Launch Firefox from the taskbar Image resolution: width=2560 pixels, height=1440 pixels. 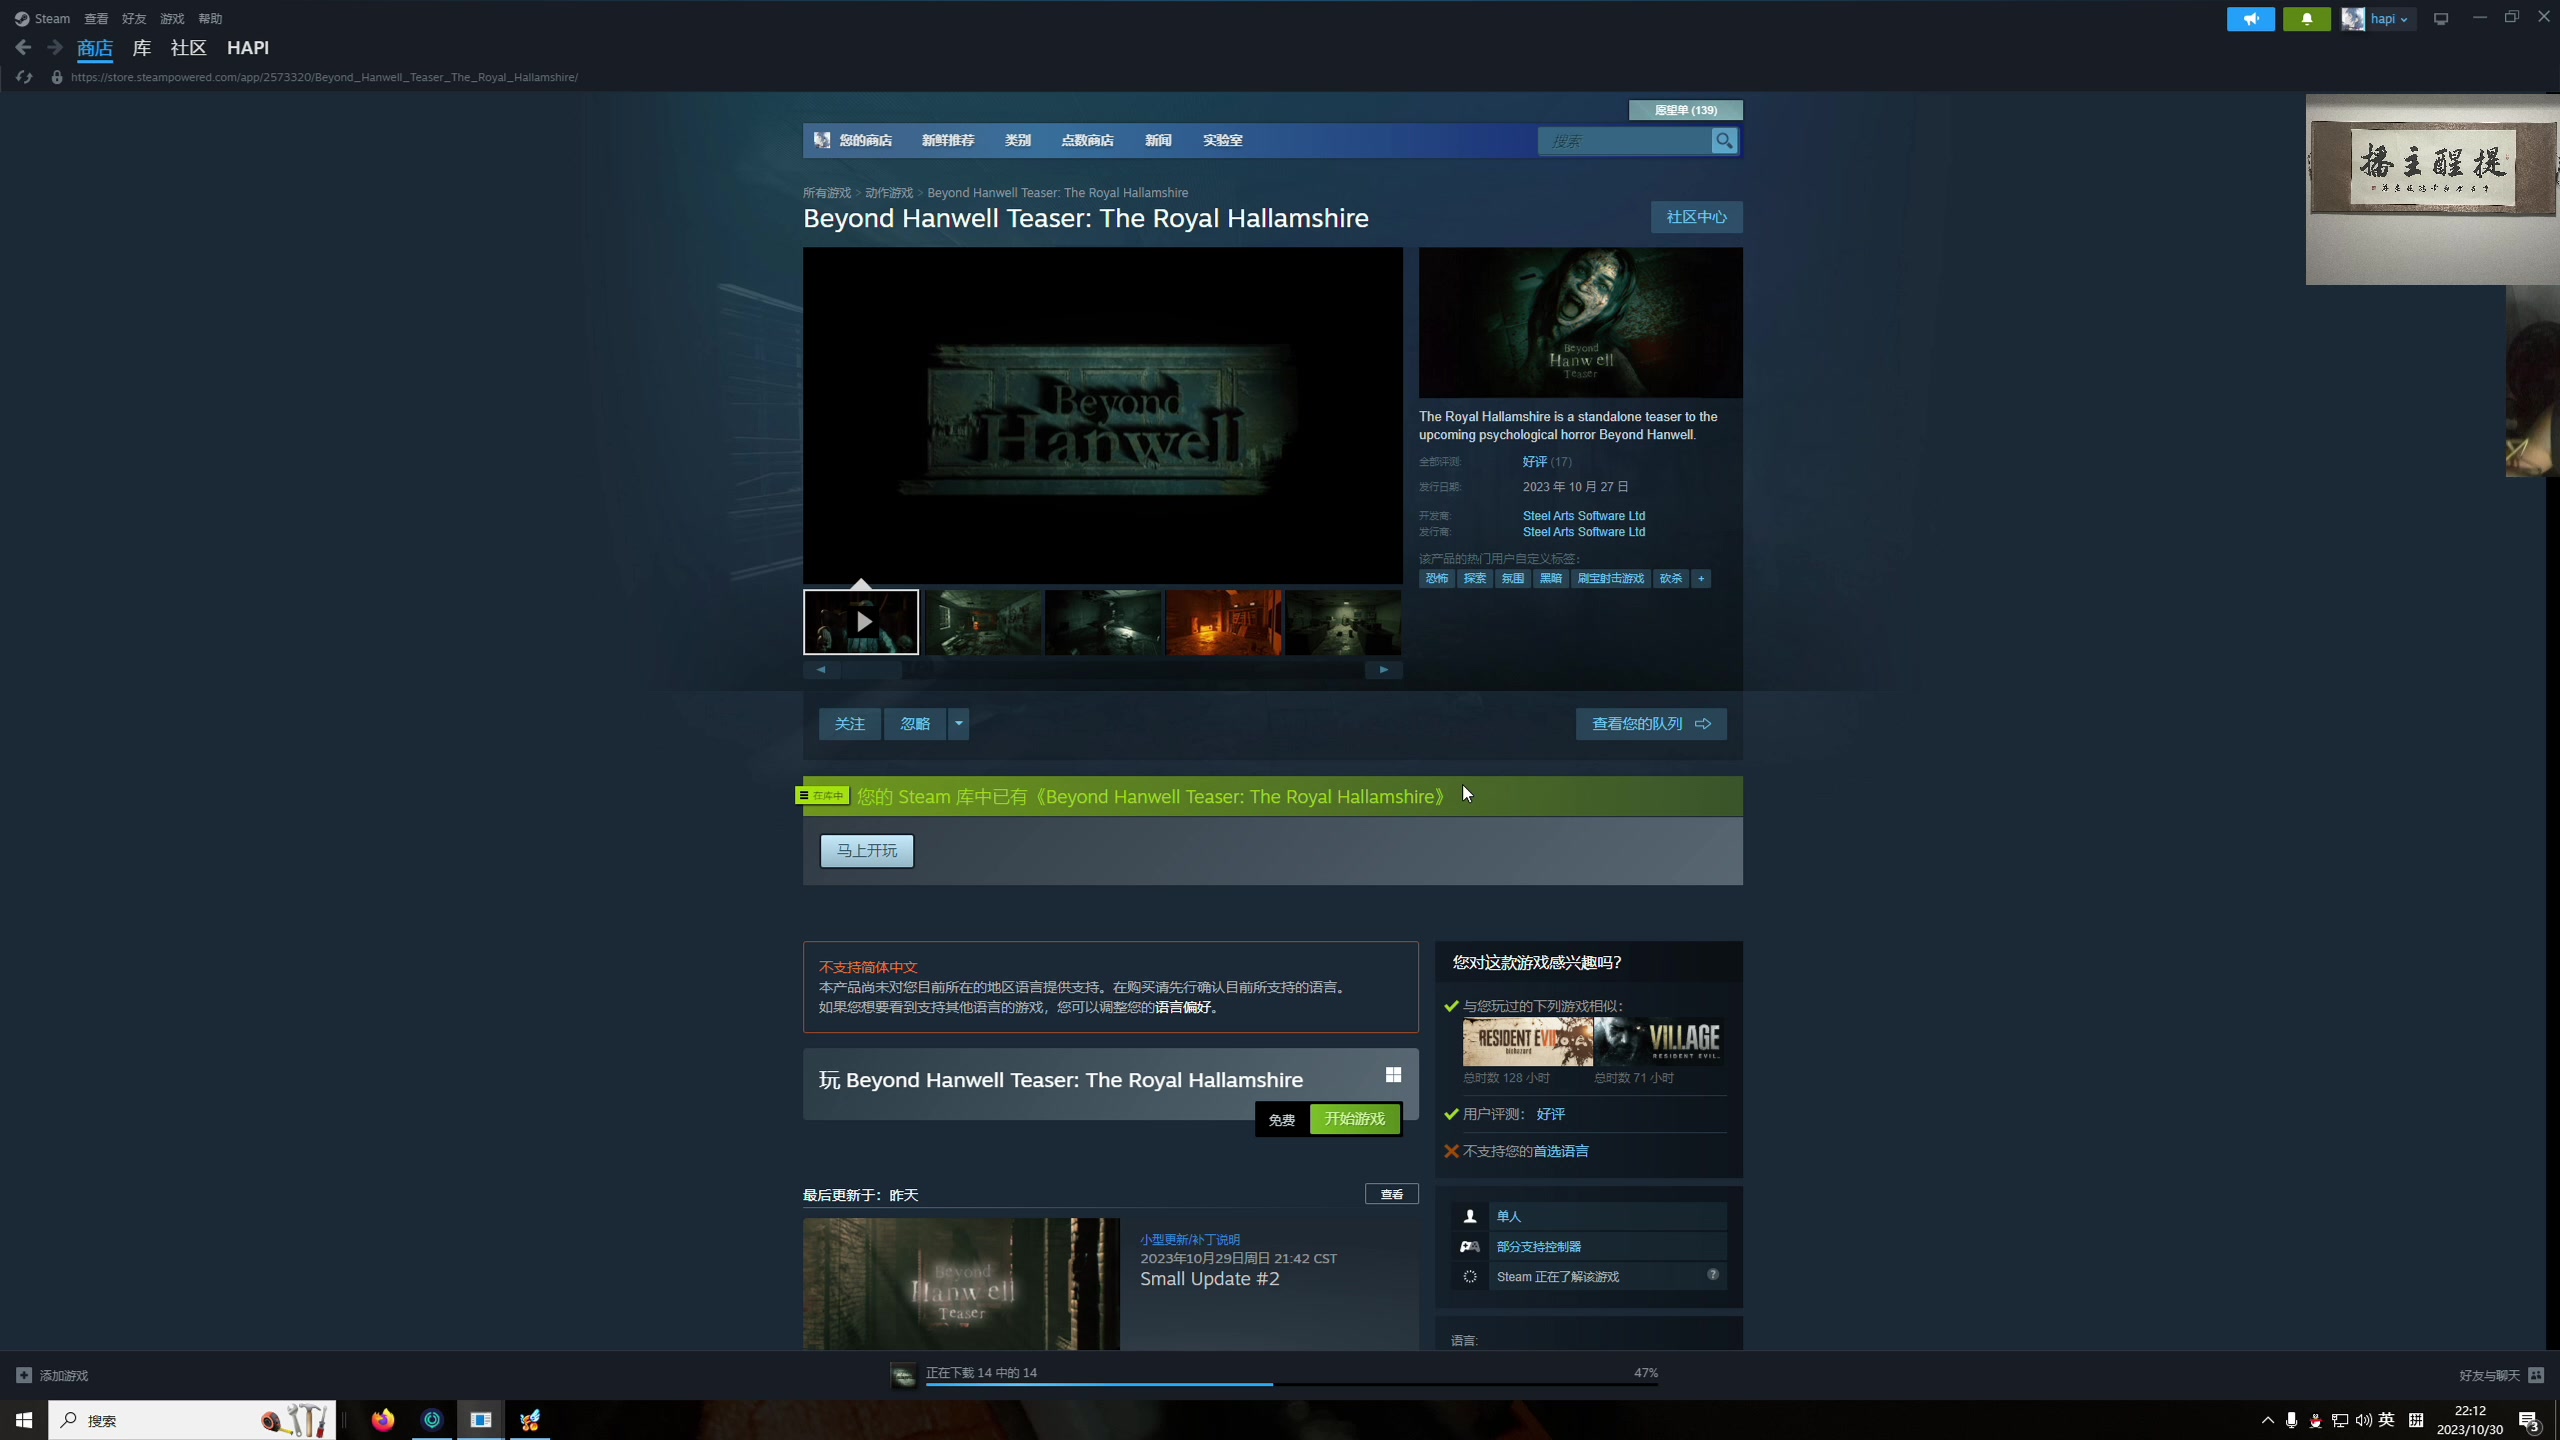click(382, 1420)
